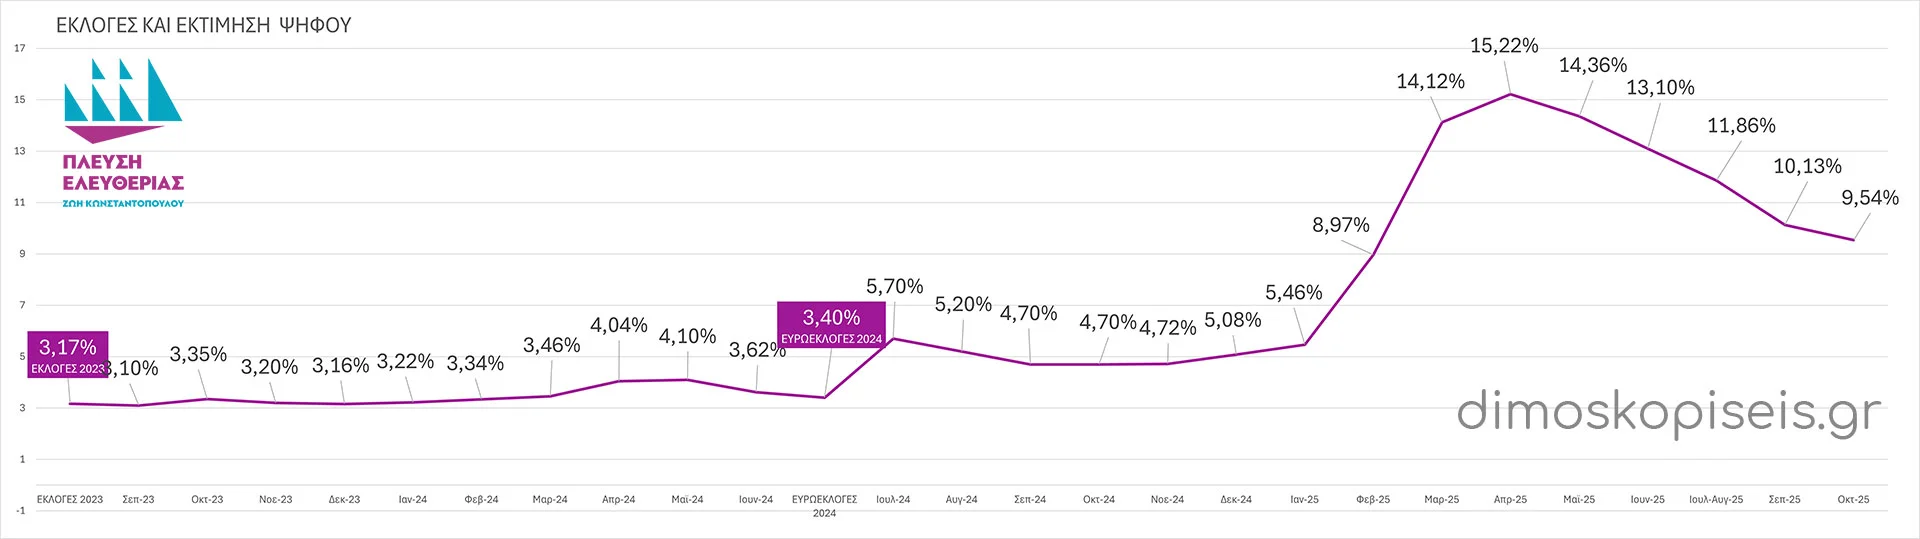Screen dimensions: 1920x539
Task: Click the Οκτ-25 x-axis label
Action: (1853, 499)
